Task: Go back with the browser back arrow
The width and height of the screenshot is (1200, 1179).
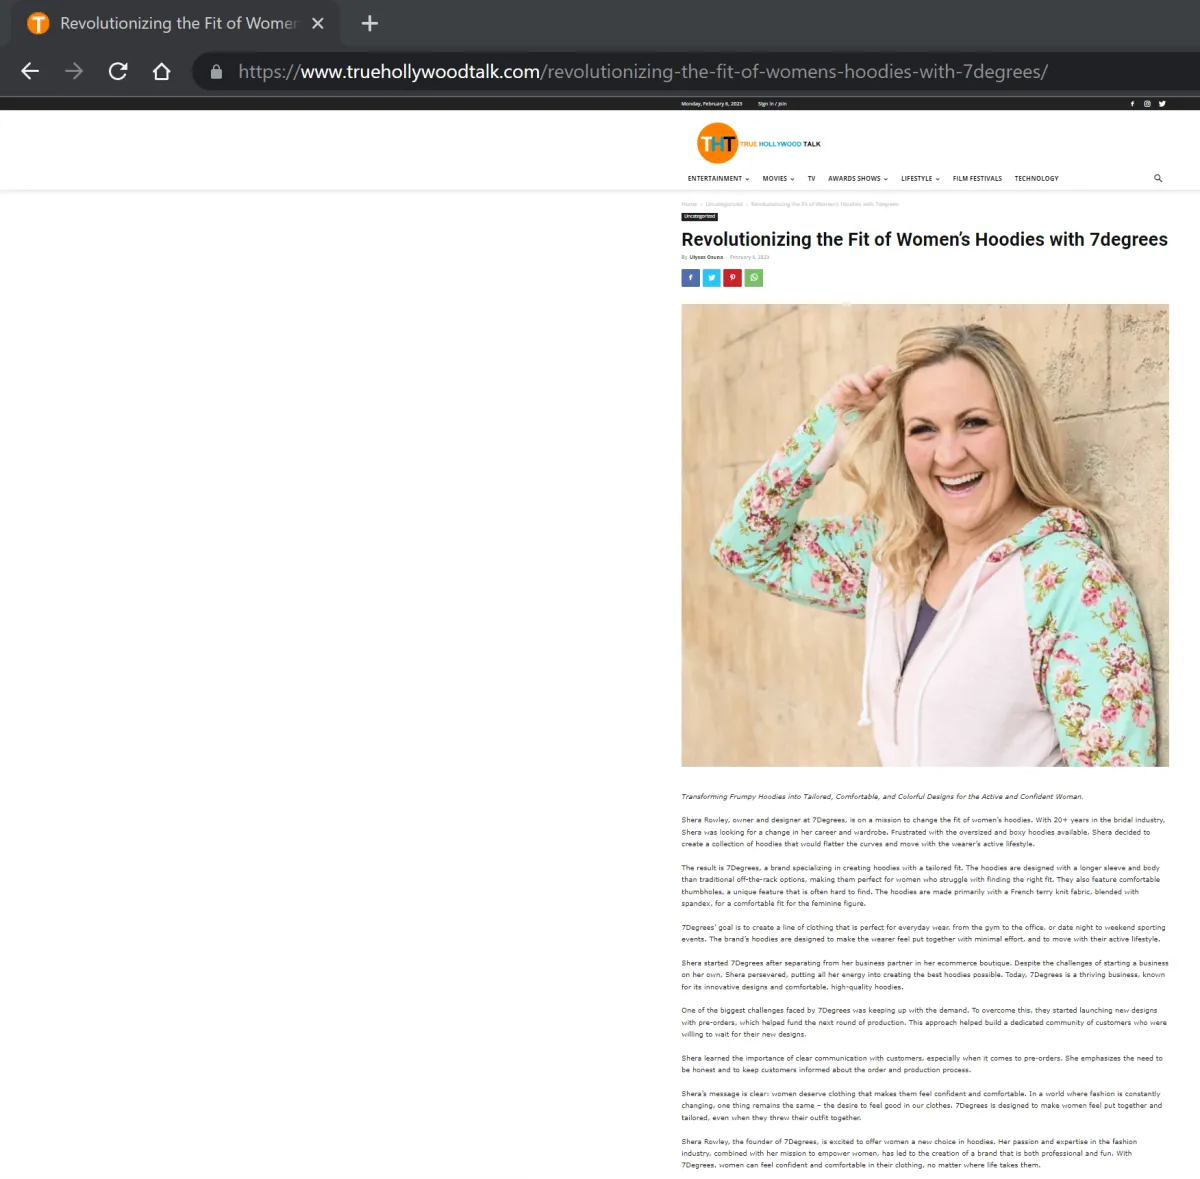Action: 30,71
